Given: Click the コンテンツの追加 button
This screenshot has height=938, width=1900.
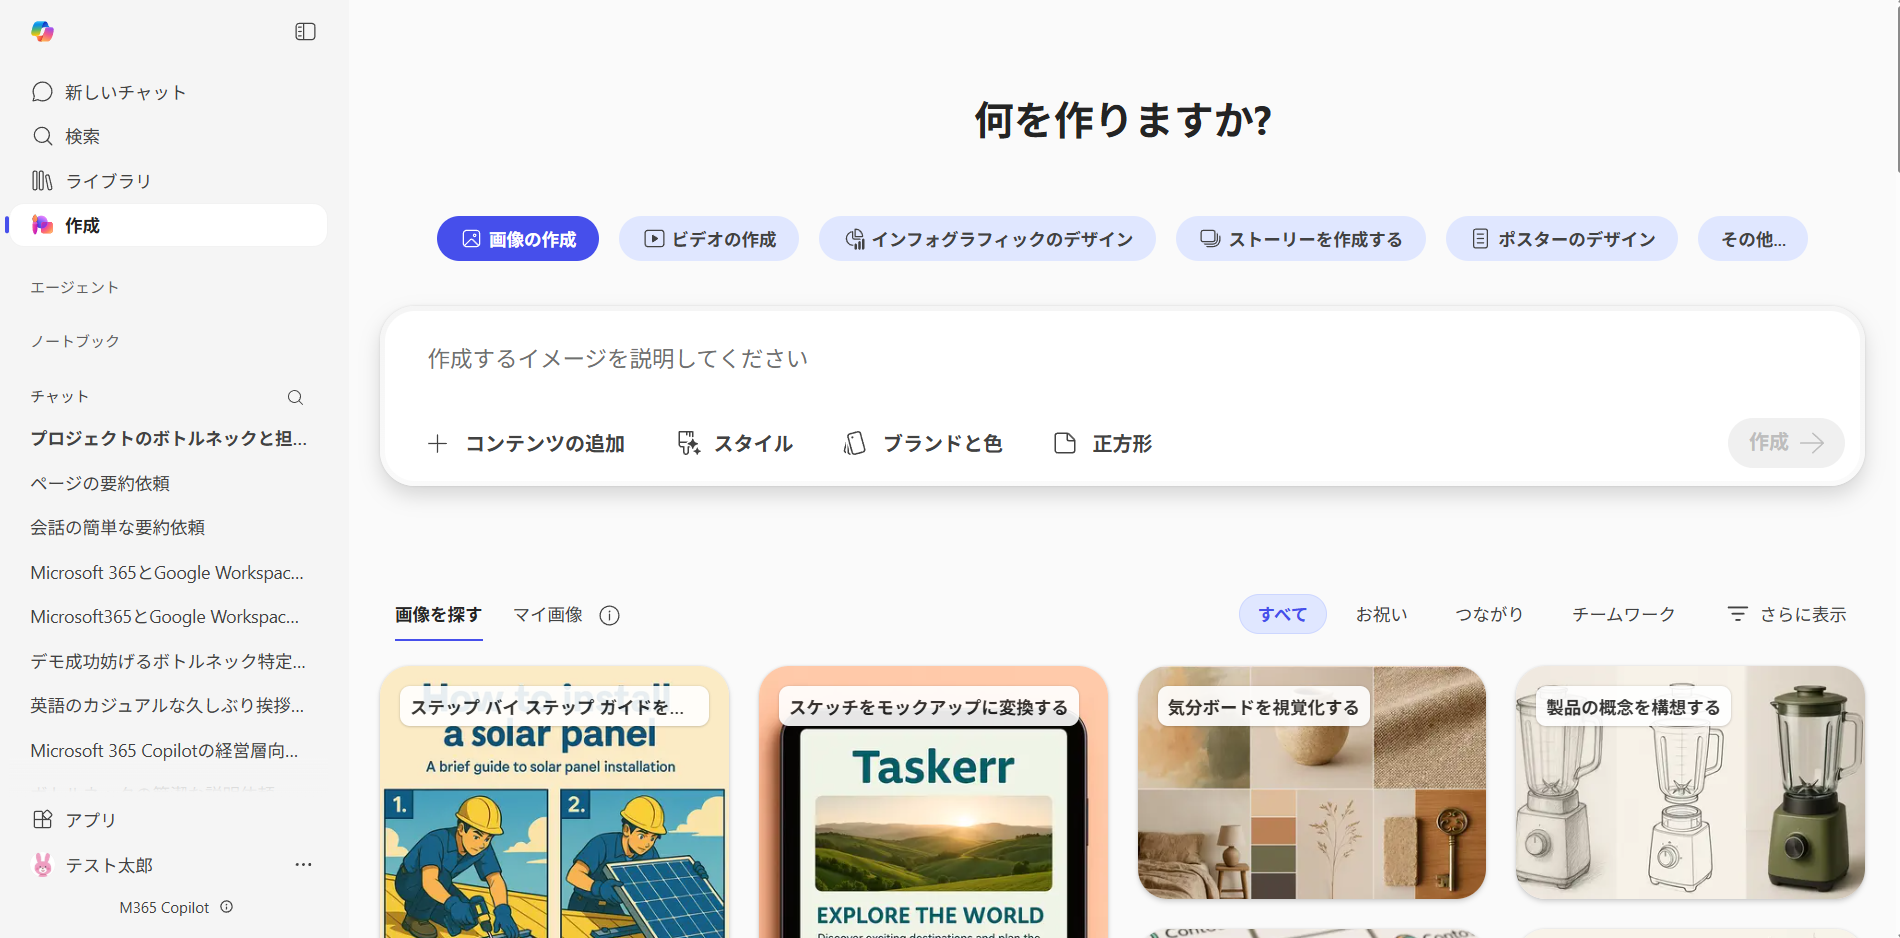Looking at the screenshot, I should tap(527, 443).
